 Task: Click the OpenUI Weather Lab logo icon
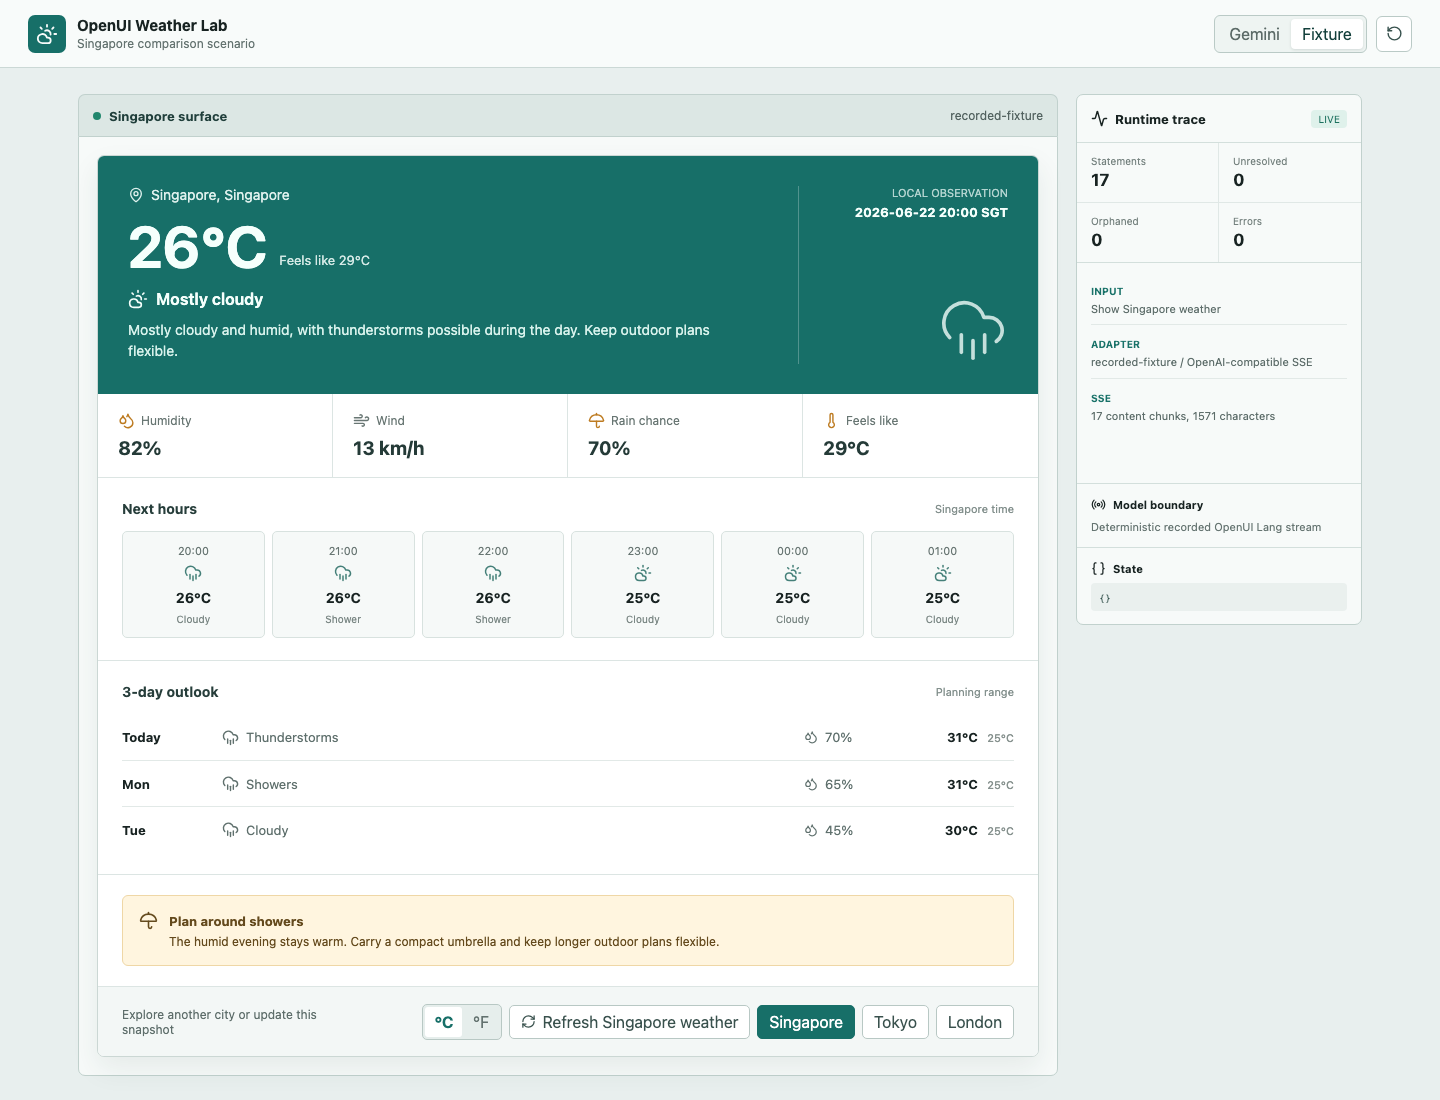(x=47, y=34)
